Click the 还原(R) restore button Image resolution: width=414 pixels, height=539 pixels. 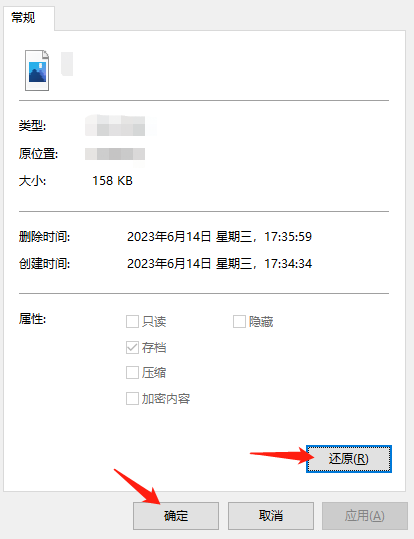pyautogui.click(x=349, y=459)
